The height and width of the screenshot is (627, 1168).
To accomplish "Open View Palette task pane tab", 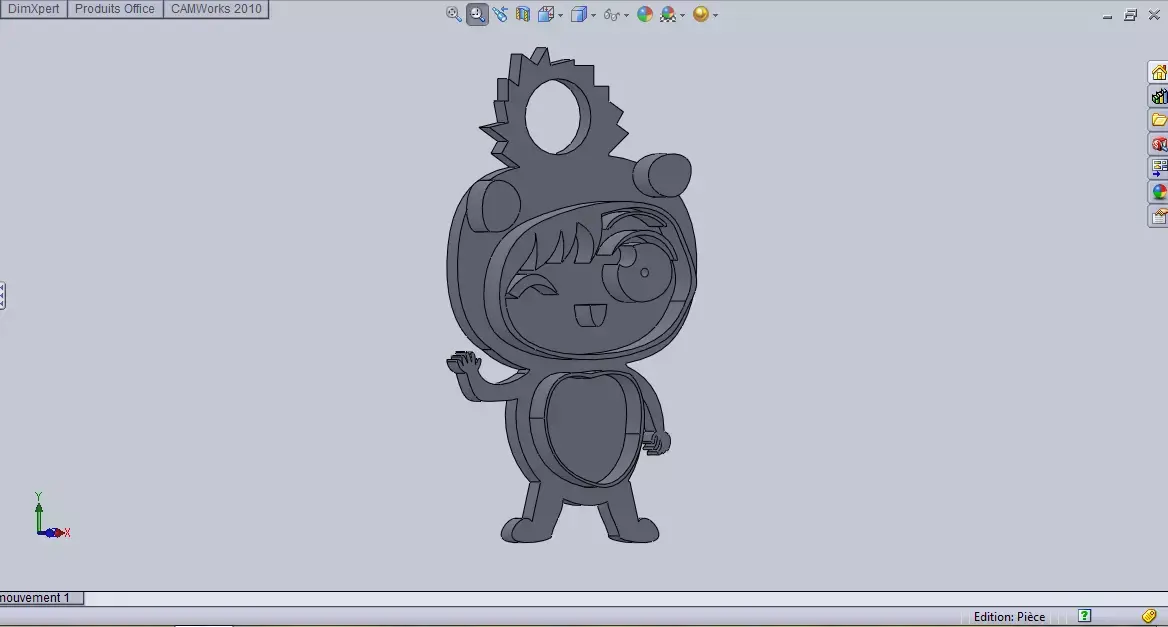I will click(x=1158, y=168).
